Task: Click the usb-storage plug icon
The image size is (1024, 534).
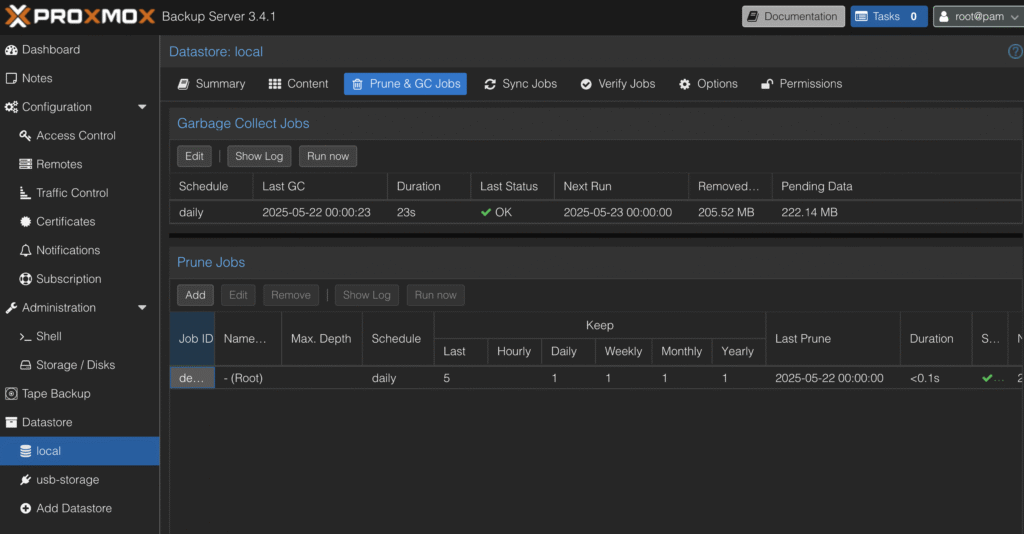Action: pos(25,480)
